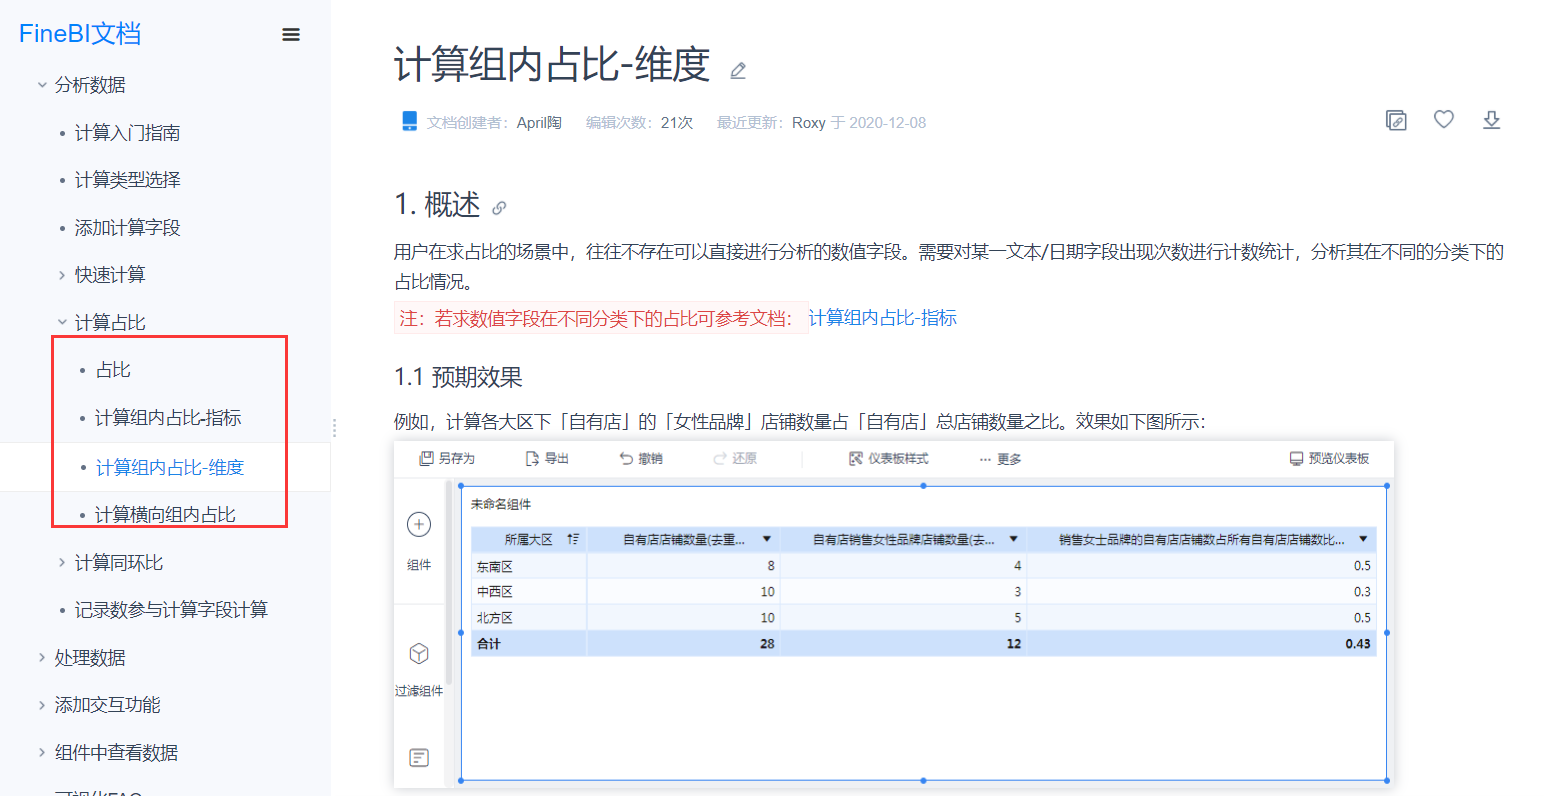Open 仪表板样式 in the toolbar

[889, 458]
